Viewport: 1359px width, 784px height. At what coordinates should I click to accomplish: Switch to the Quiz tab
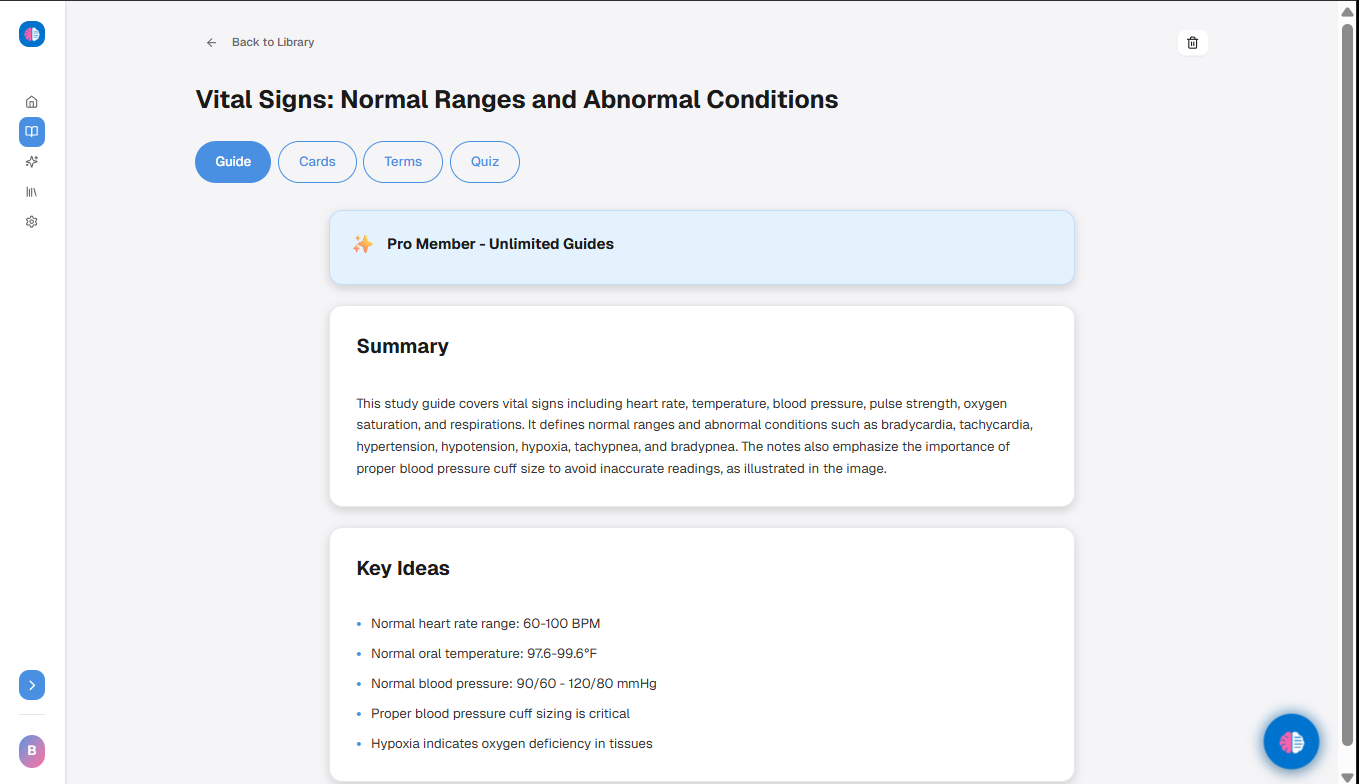pyautogui.click(x=485, y=161)
